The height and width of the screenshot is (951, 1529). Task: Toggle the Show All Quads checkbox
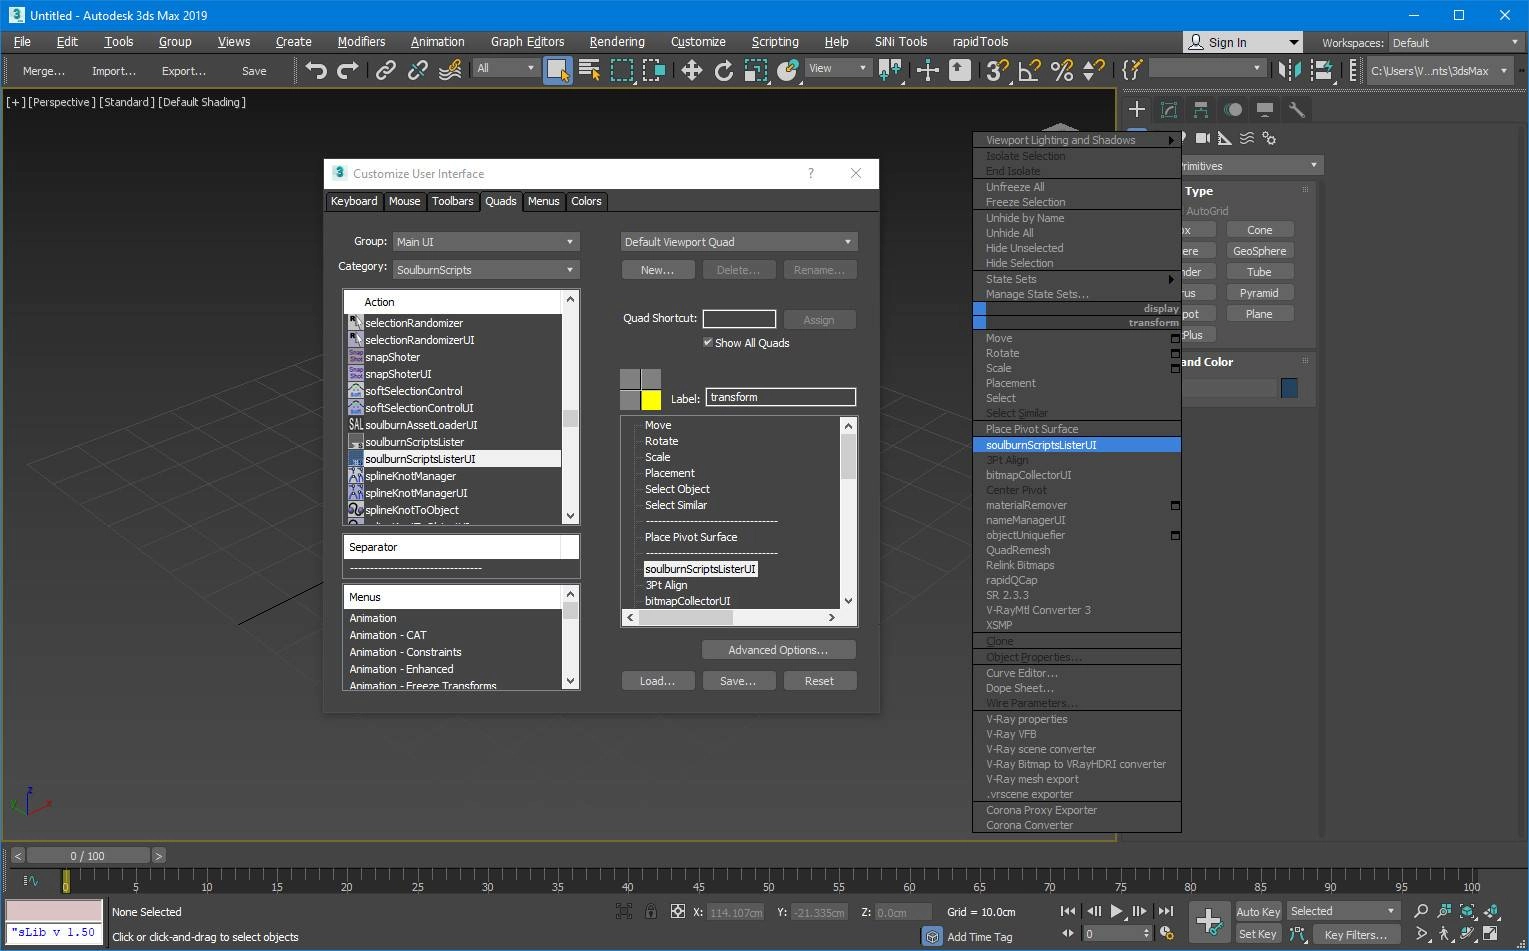[708, 342]
